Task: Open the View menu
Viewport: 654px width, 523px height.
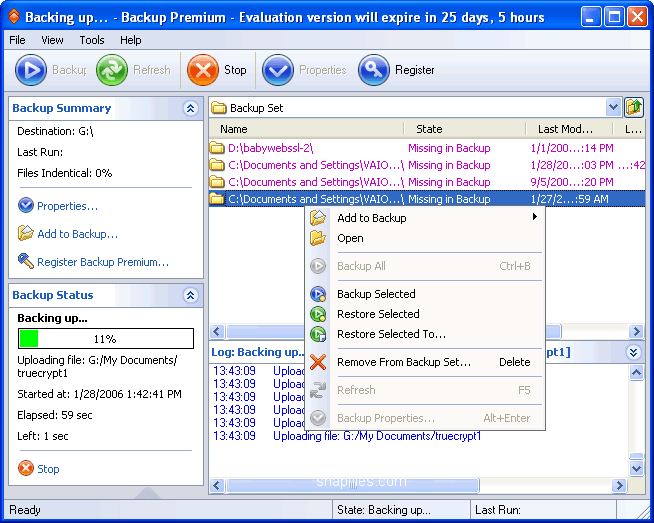Action: [52, 40]
